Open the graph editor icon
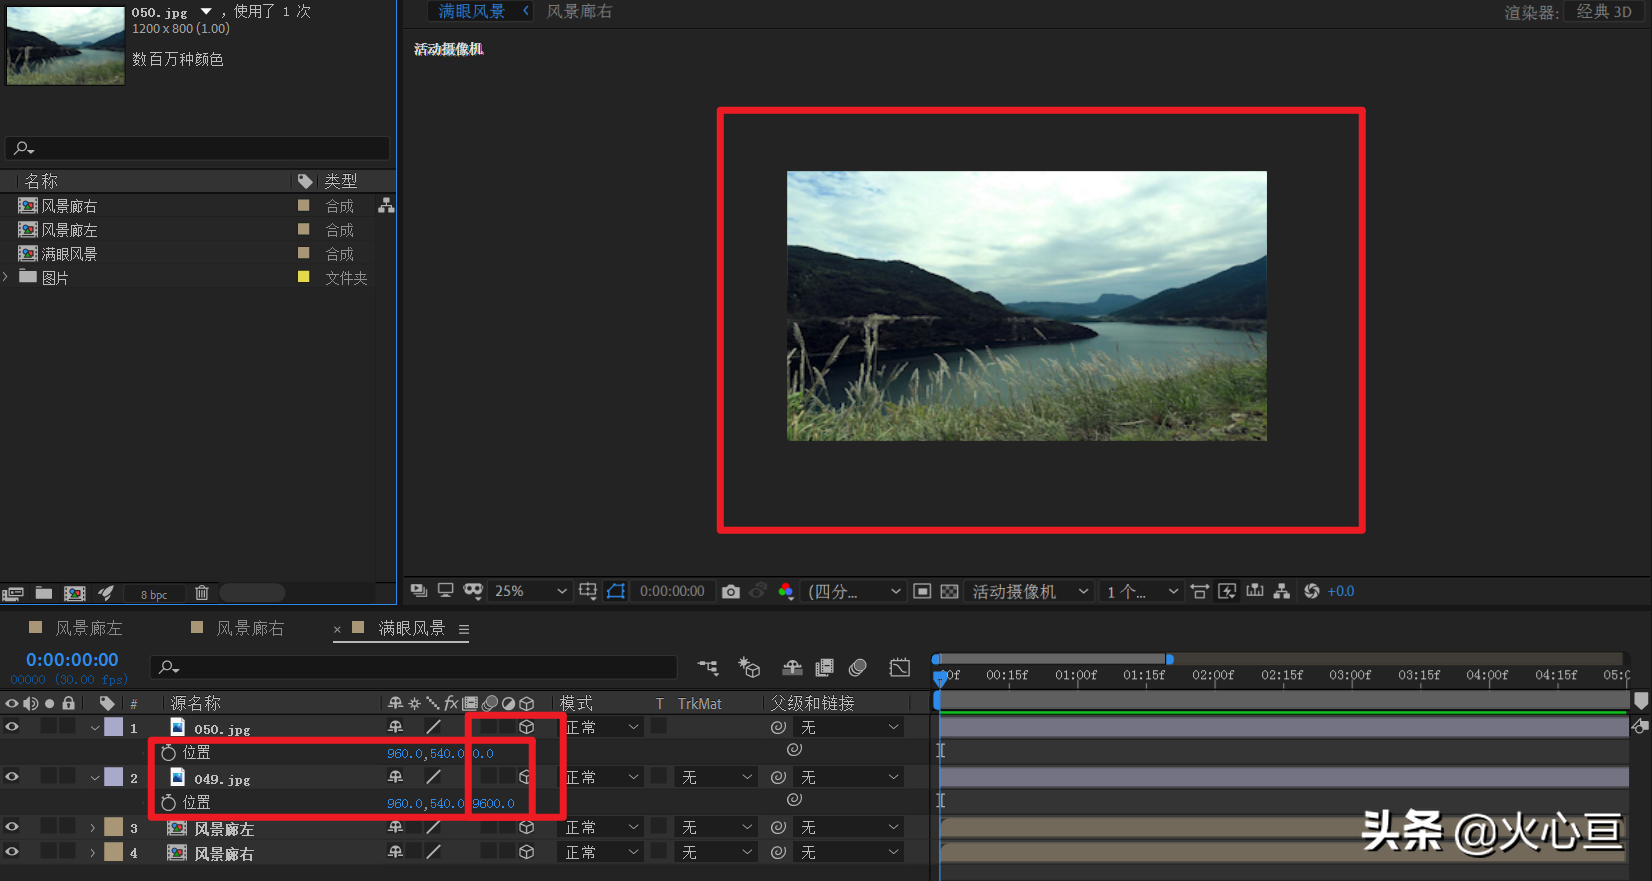Image resolution: width=1652 pixels, height=881 pixels. (x=900, y=667)
